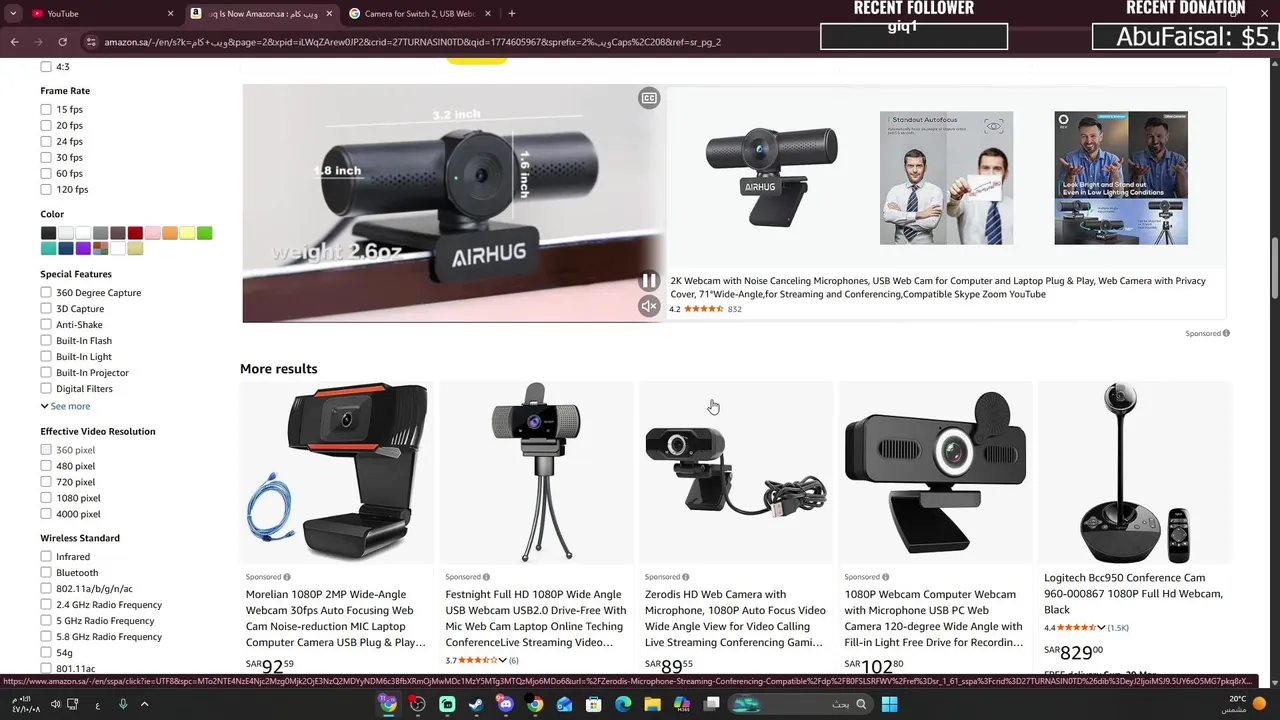Image resolution: width=1280 pixels, height=720 pixels.
Task: Select the black color swatch
Action: click(x=48, y=233)
